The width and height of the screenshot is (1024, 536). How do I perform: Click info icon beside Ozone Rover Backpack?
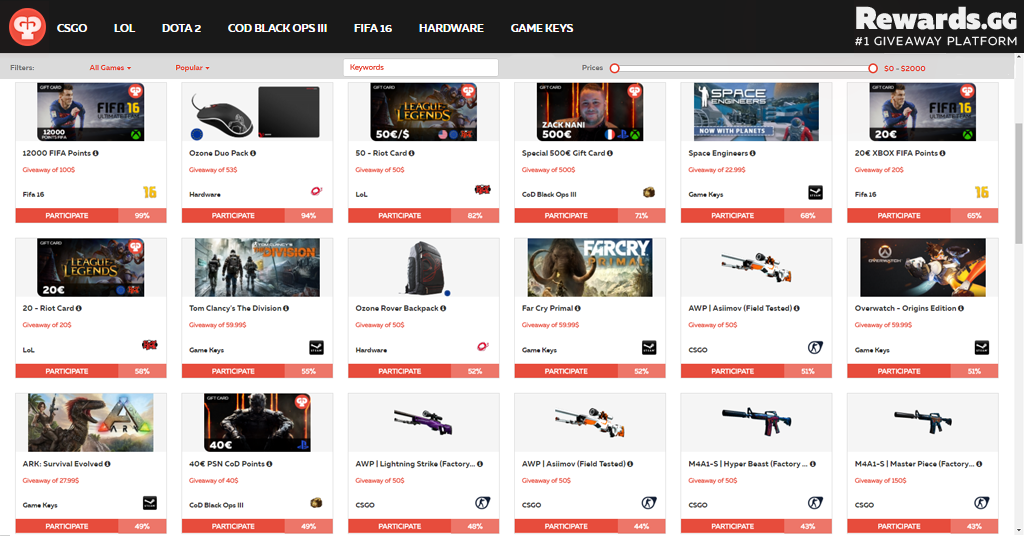tap(443, 308)
